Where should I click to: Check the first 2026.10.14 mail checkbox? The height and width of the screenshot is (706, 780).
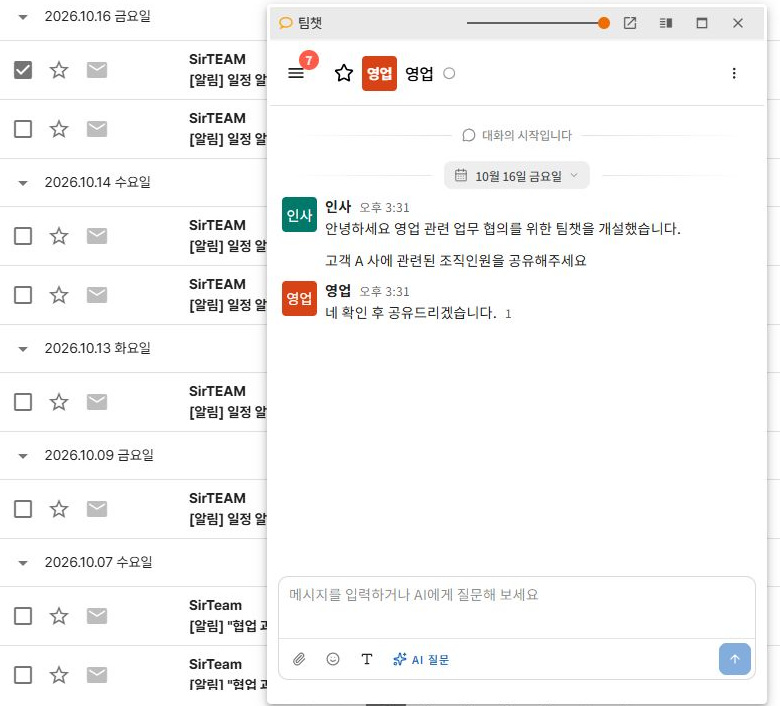[x=23, y=236]
